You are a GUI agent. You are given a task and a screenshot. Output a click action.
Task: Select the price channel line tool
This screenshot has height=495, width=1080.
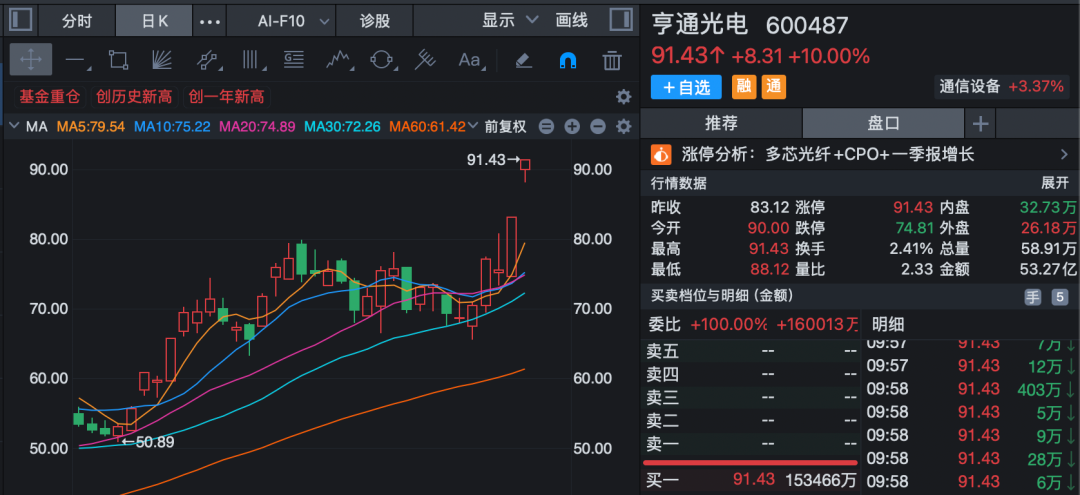point(208,61)
